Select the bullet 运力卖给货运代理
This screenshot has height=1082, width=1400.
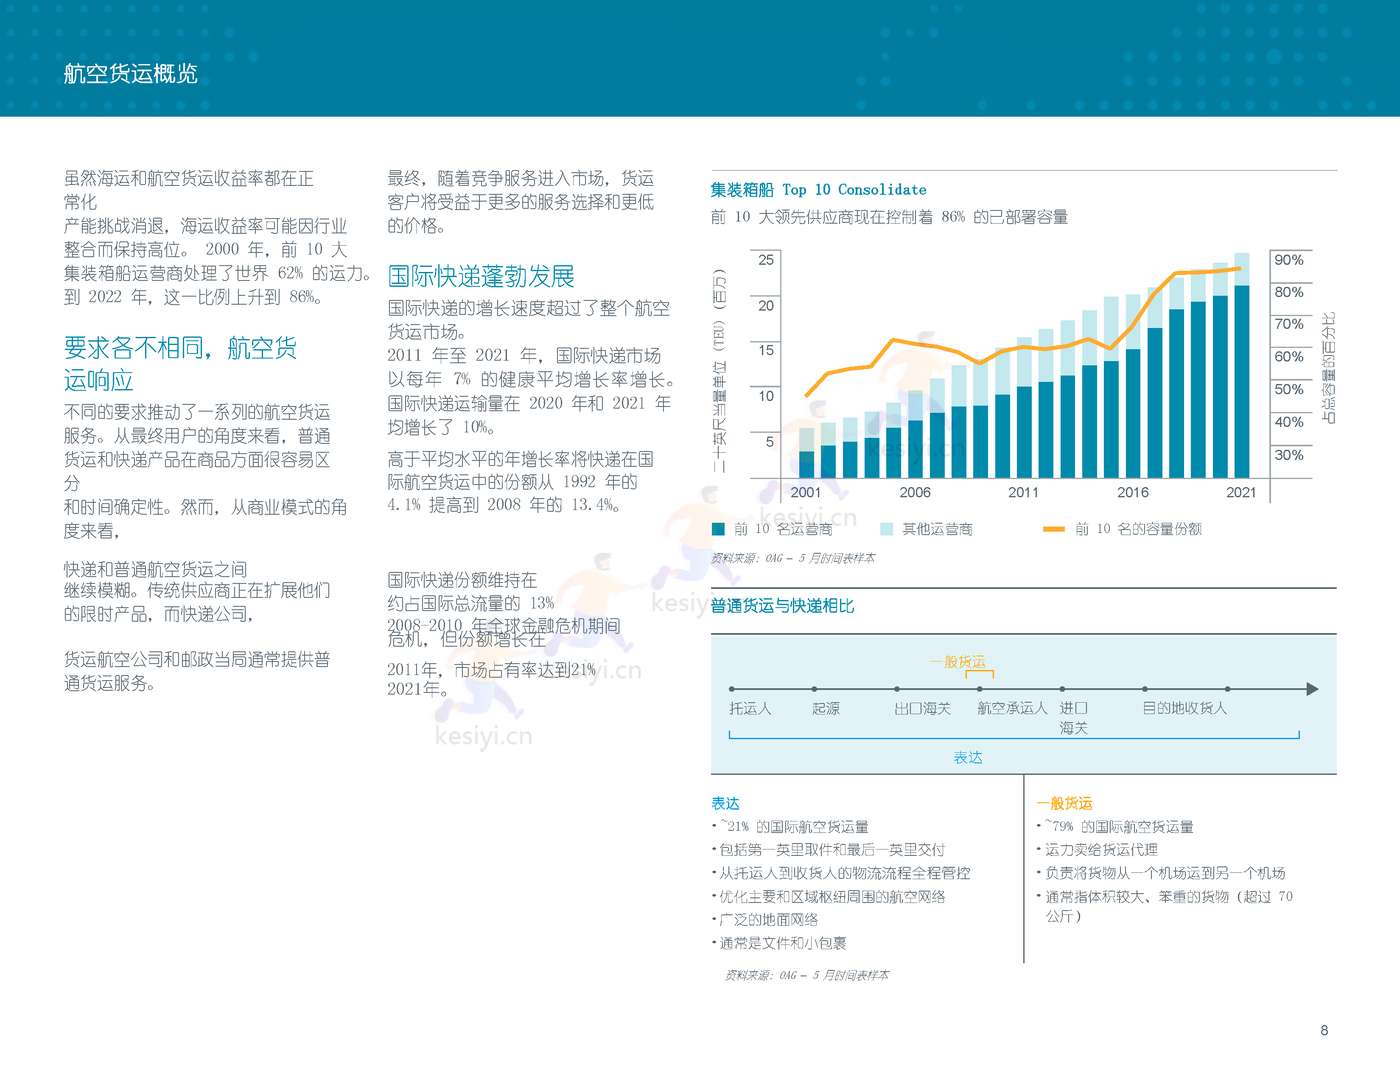tap(1097, 850)
